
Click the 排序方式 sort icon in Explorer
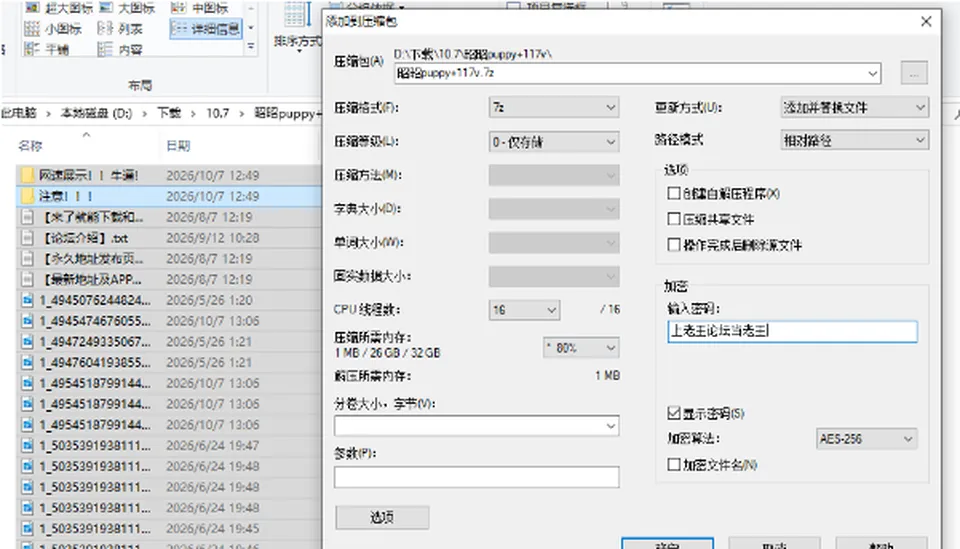click(x=298, y=15)
